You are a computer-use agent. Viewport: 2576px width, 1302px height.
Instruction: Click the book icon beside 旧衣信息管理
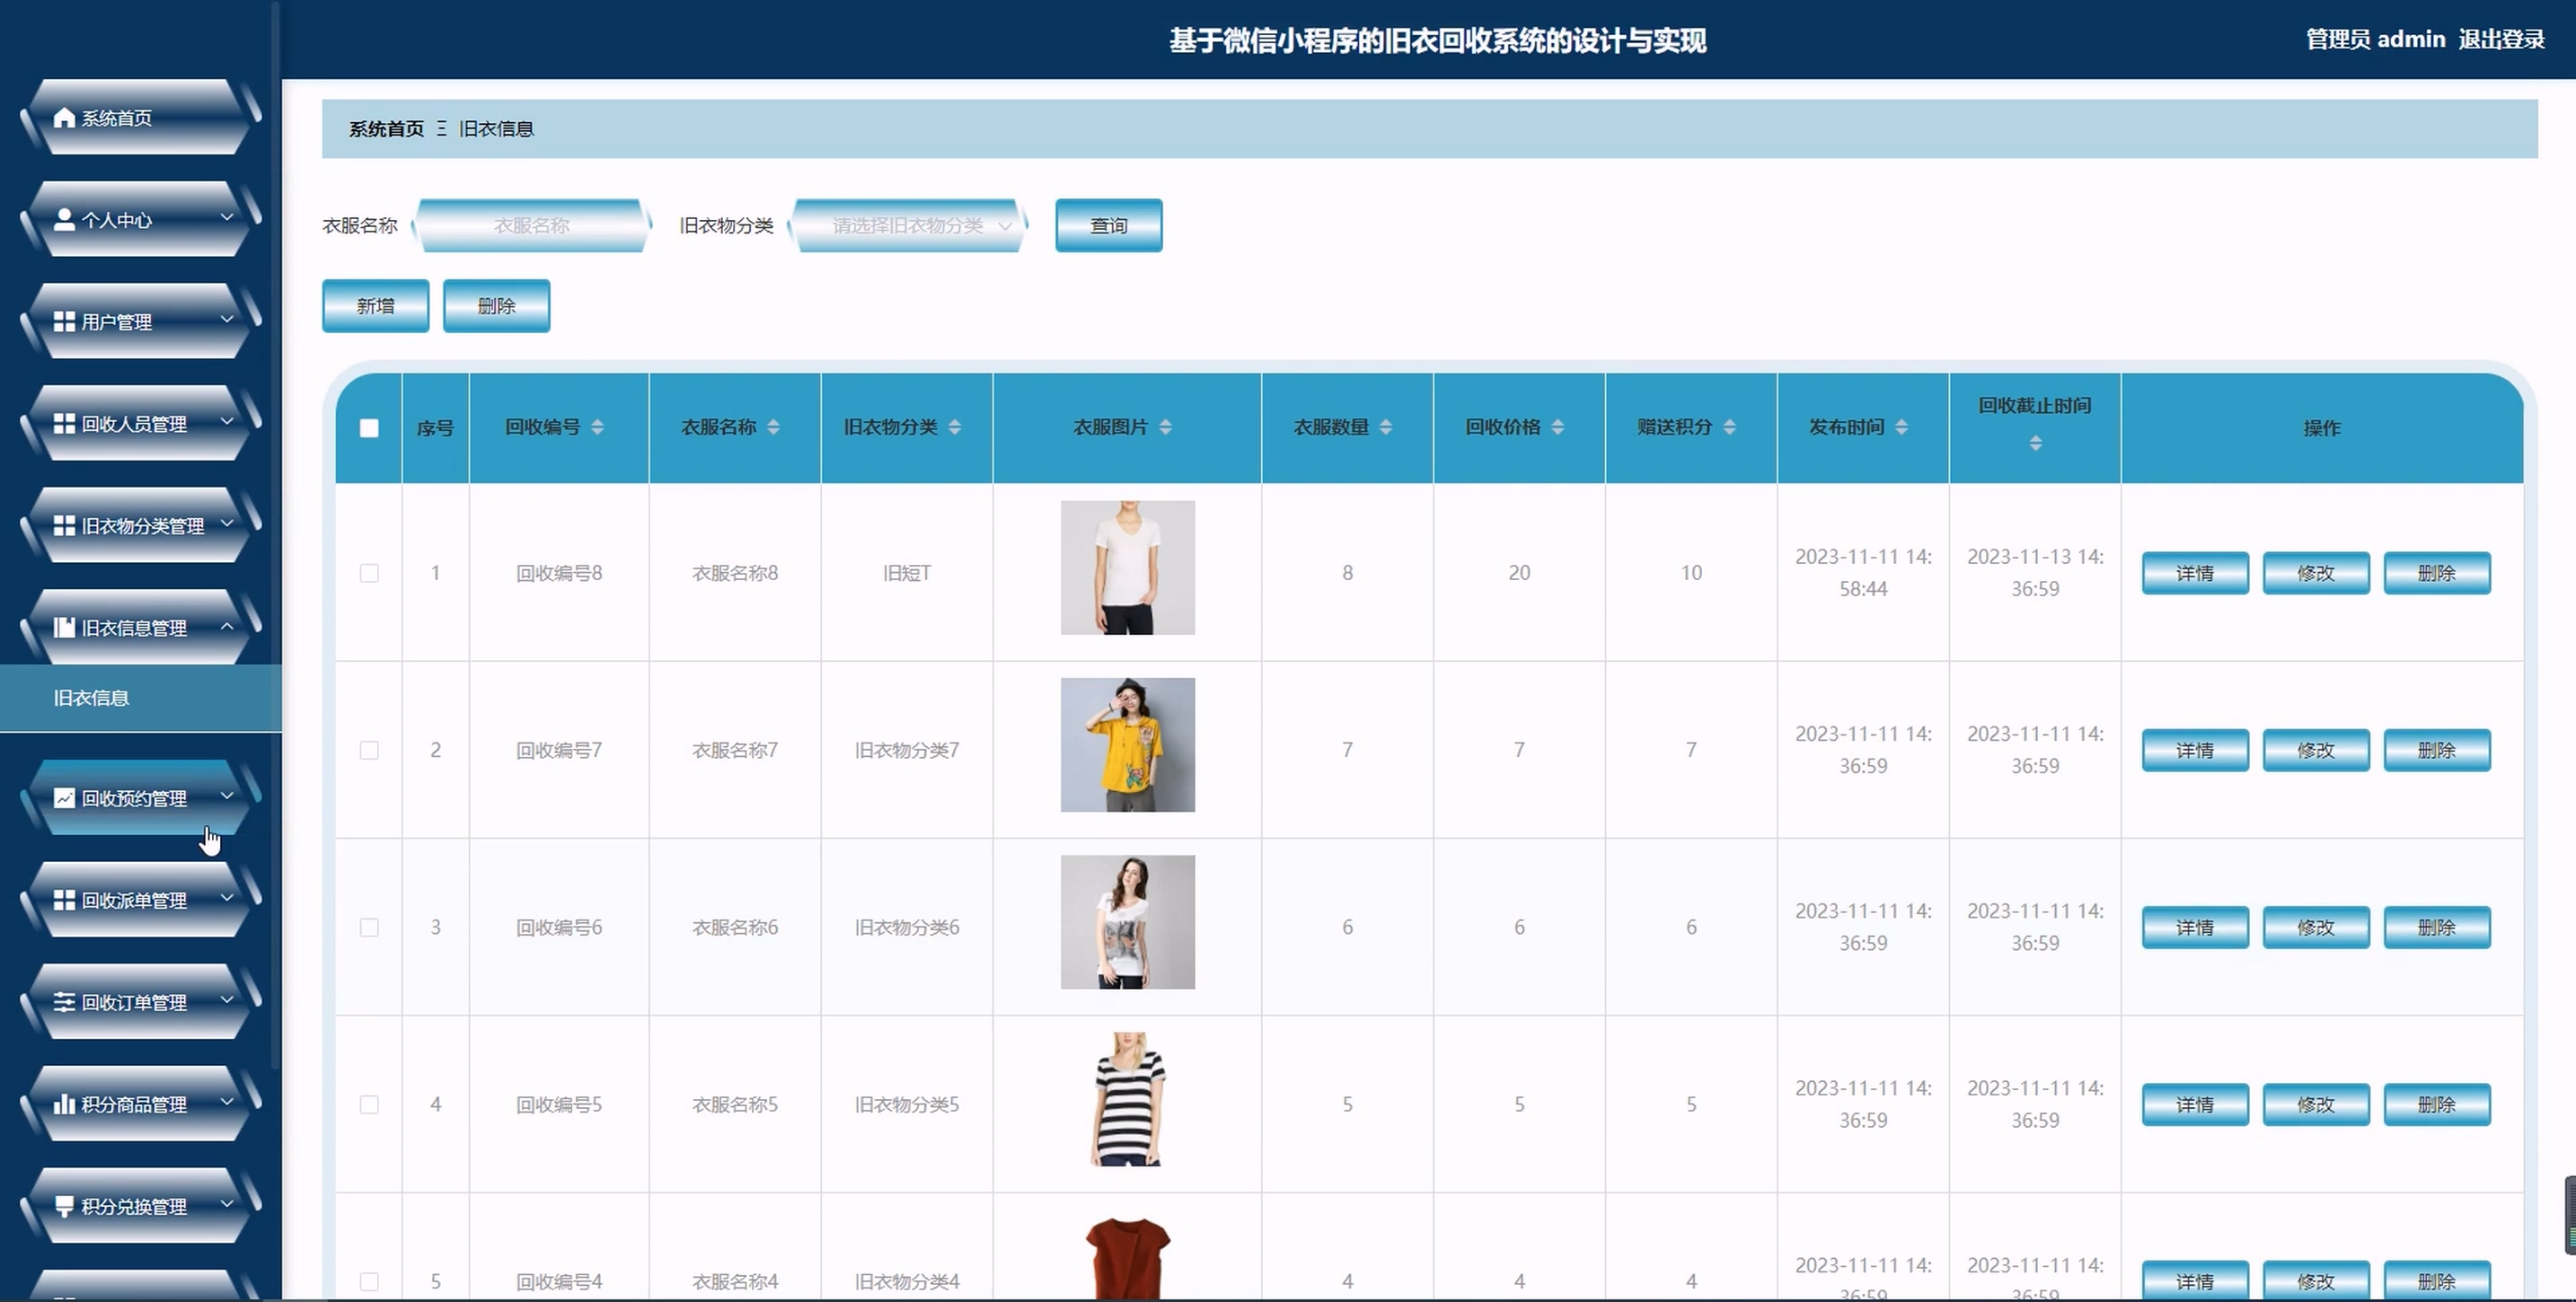[x=64, y=628]
